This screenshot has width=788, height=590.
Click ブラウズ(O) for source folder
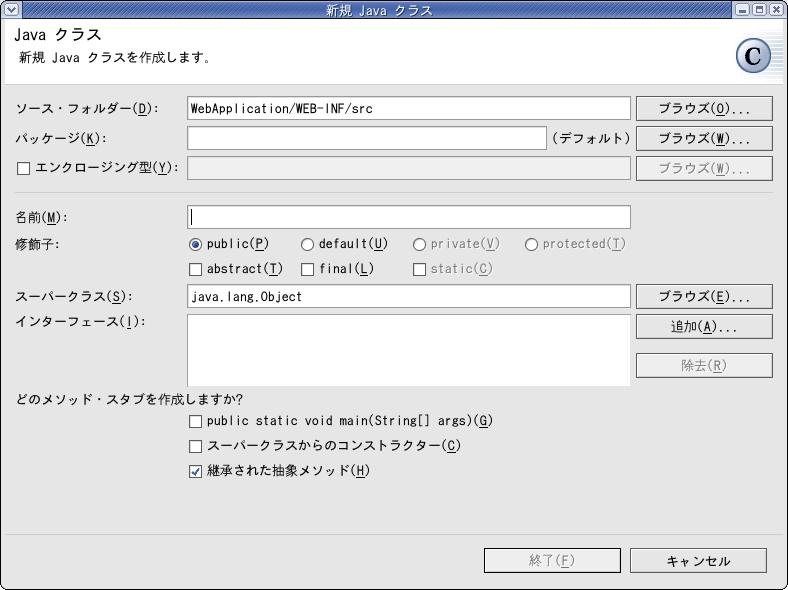(x=704, y=109)
